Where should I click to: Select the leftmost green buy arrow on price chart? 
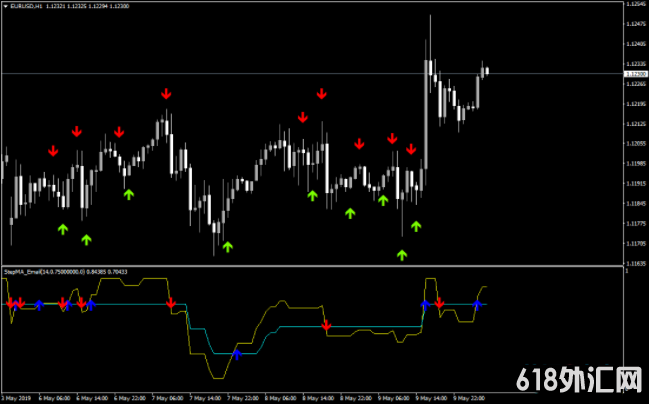coord(63,229)
